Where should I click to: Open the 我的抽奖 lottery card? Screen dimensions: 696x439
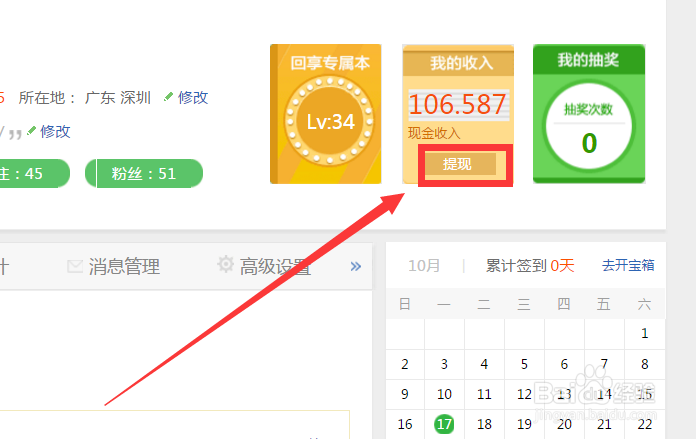(x=589, y=114)
